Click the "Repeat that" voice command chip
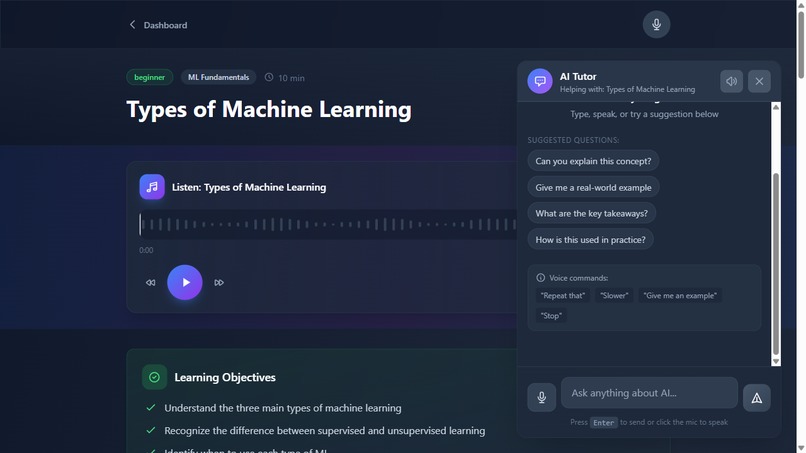 [563, 296]
